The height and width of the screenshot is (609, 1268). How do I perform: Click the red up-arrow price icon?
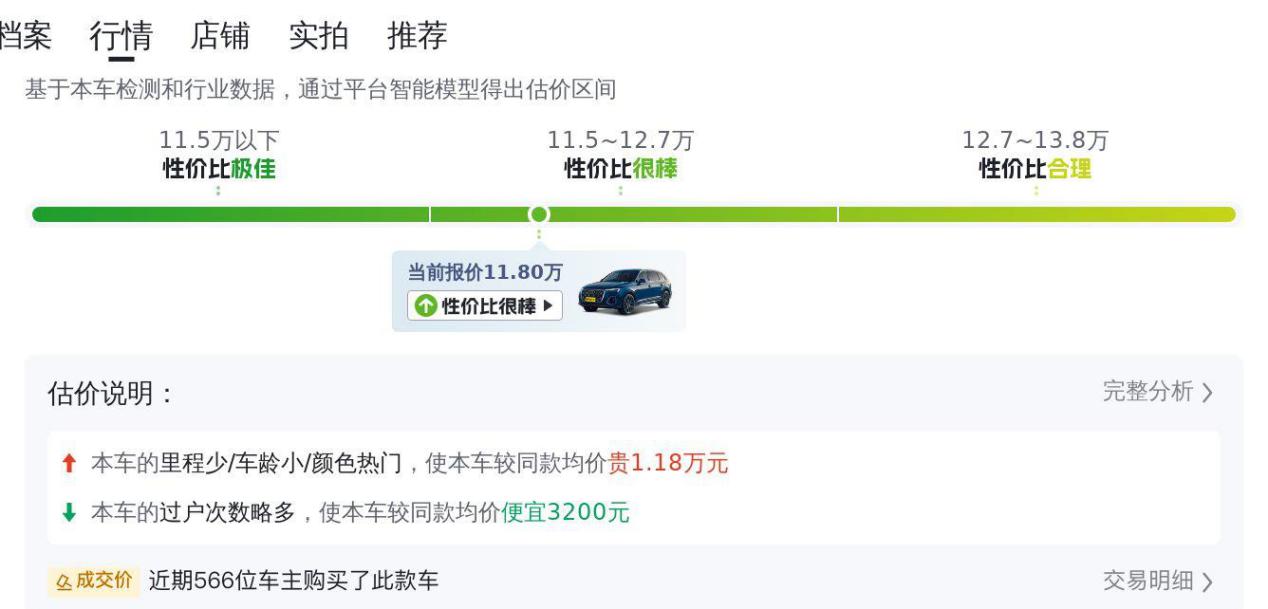(x=69, y=463)
